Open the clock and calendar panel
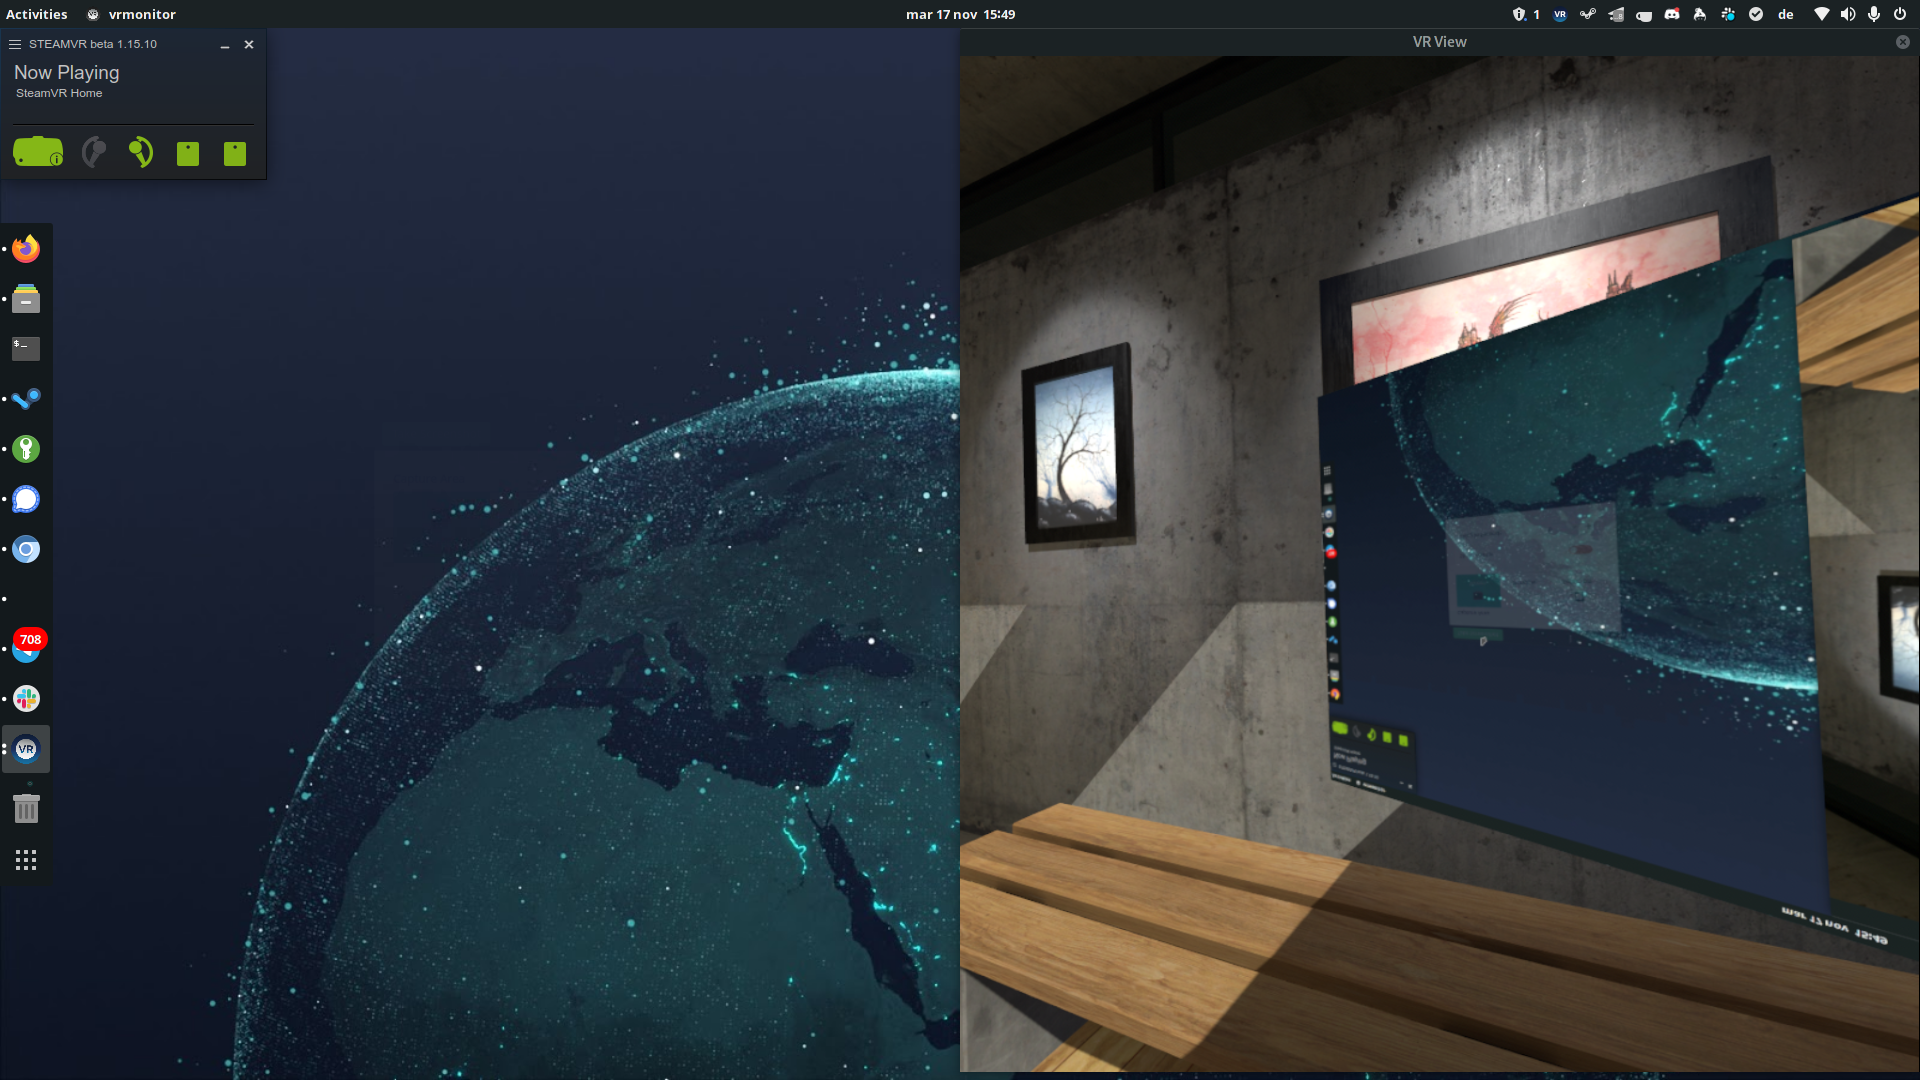Viewport: 1920px width, 1080px height. pyautogui.click(x=960, y=14)
